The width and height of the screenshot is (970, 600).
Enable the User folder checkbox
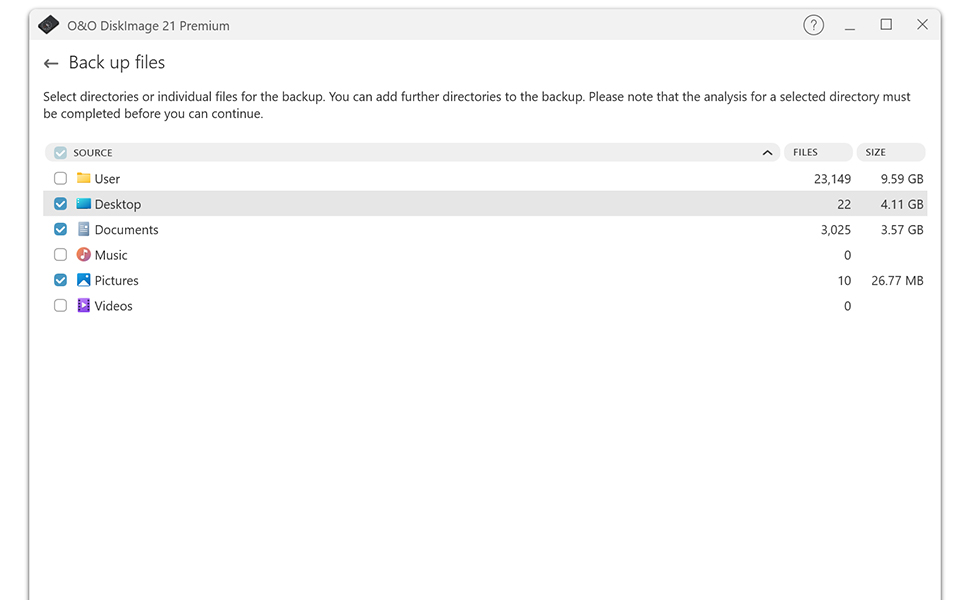click(x=61, y=178)
